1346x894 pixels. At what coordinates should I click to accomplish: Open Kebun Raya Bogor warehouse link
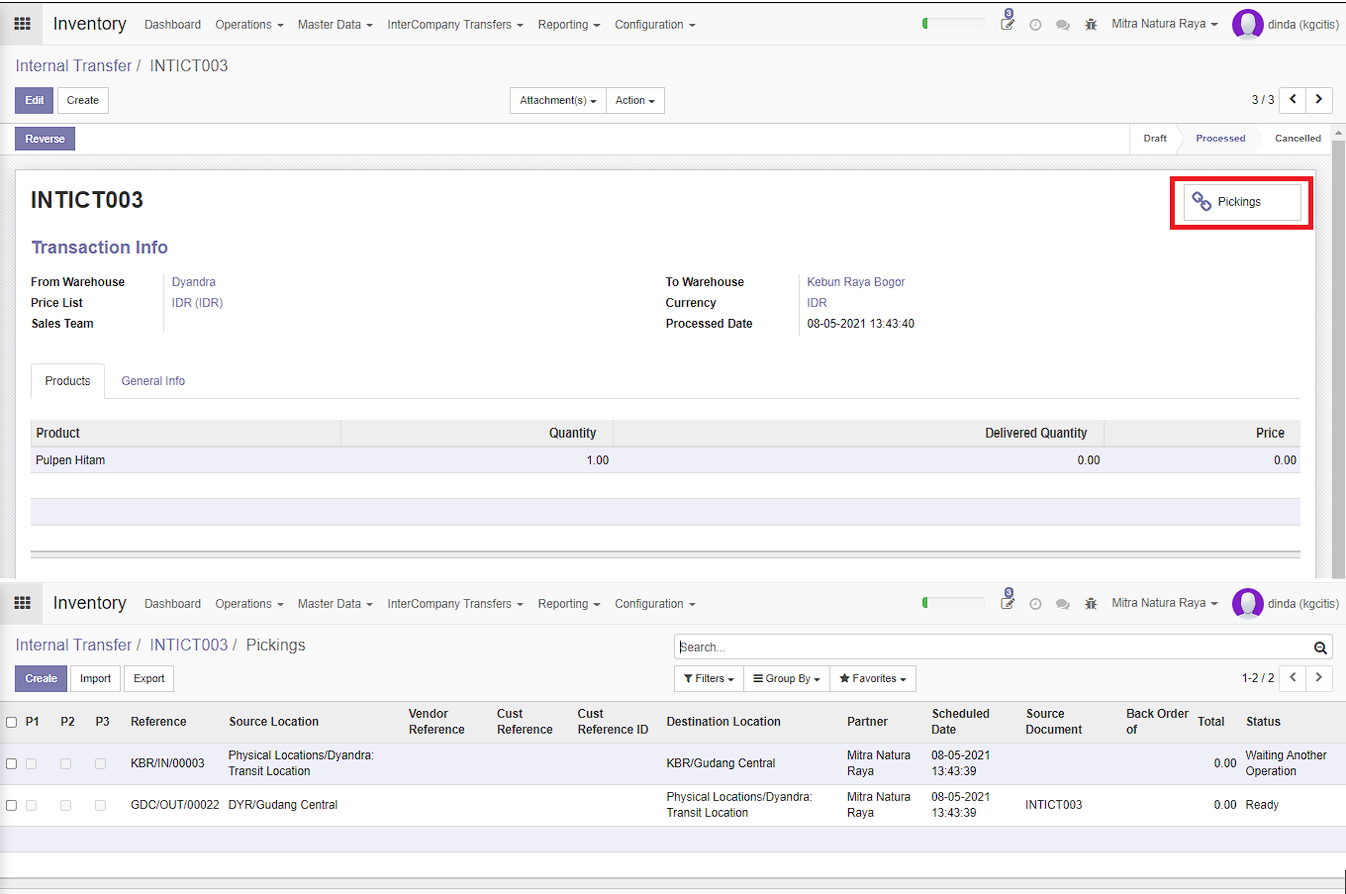(856, 282)
